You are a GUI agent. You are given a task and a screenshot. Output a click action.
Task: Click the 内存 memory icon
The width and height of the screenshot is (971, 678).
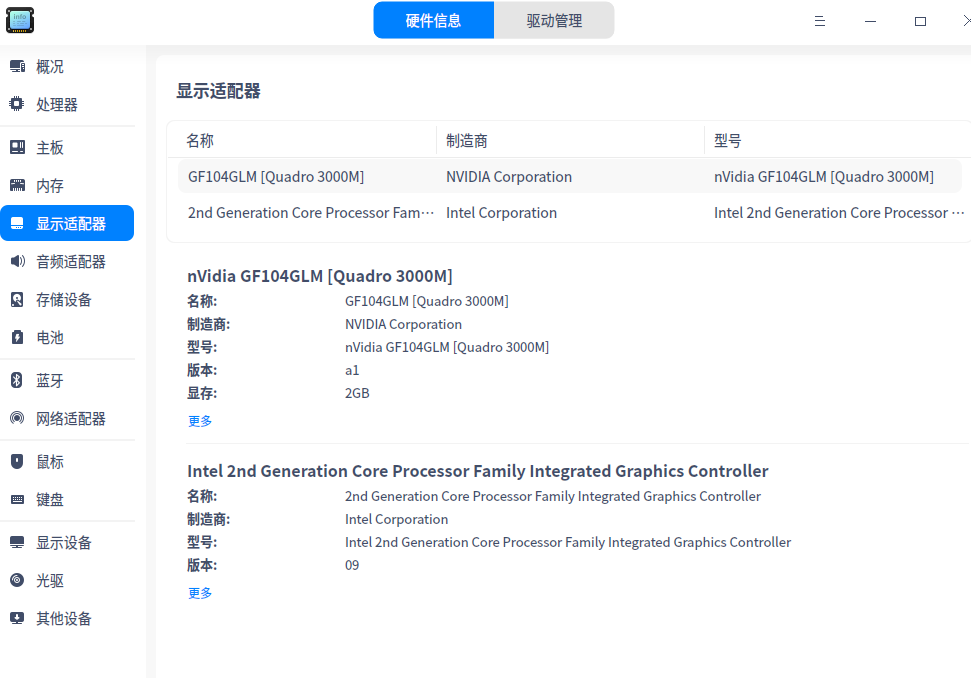pyautogui.click(x=17, y=185)
